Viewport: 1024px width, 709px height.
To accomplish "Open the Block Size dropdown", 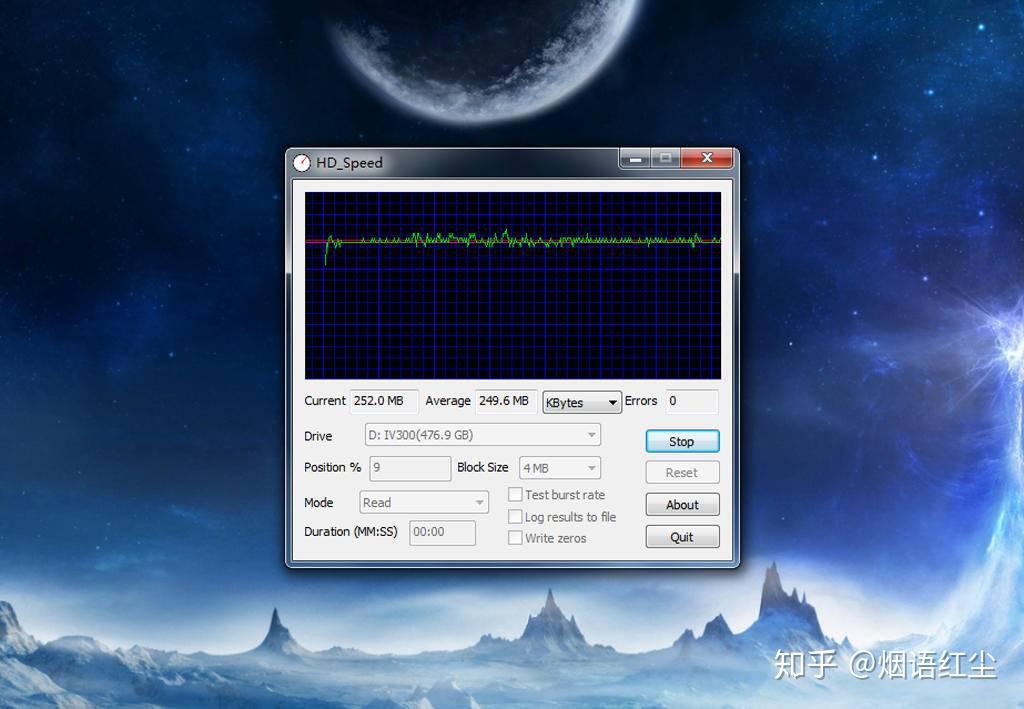I will pos(560,468).
